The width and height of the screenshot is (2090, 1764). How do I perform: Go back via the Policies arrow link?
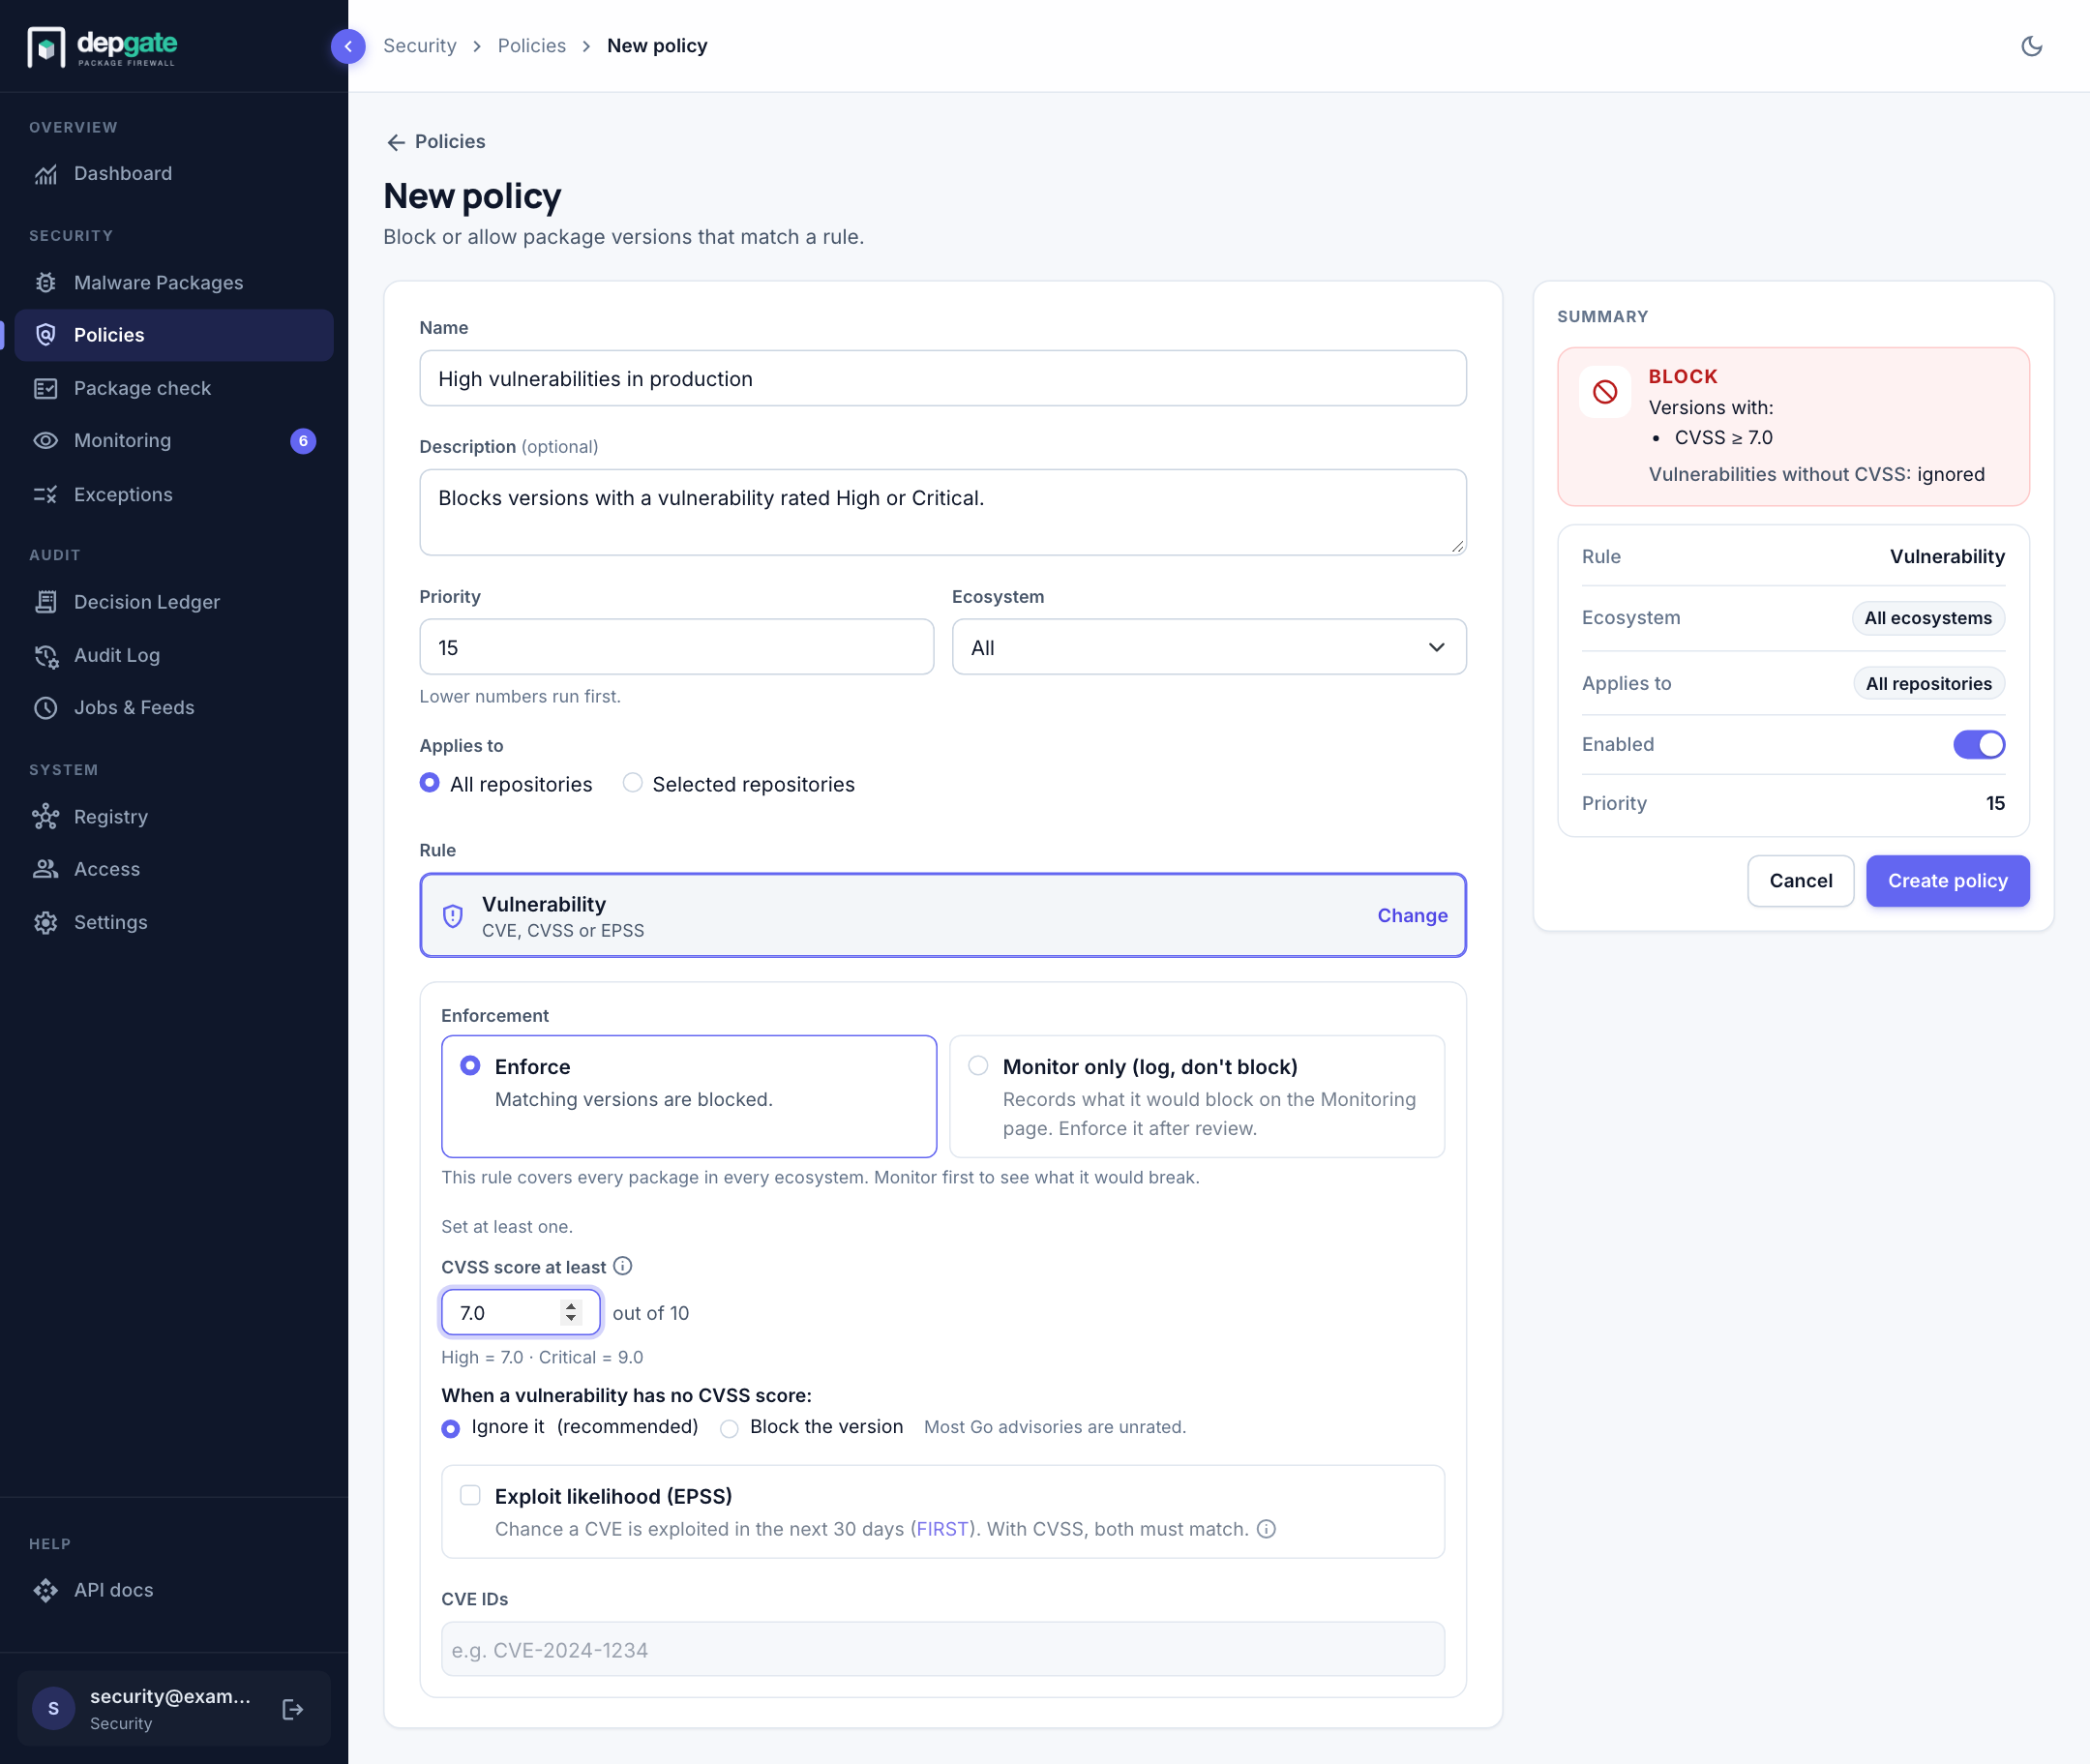(x=436, y=142)
